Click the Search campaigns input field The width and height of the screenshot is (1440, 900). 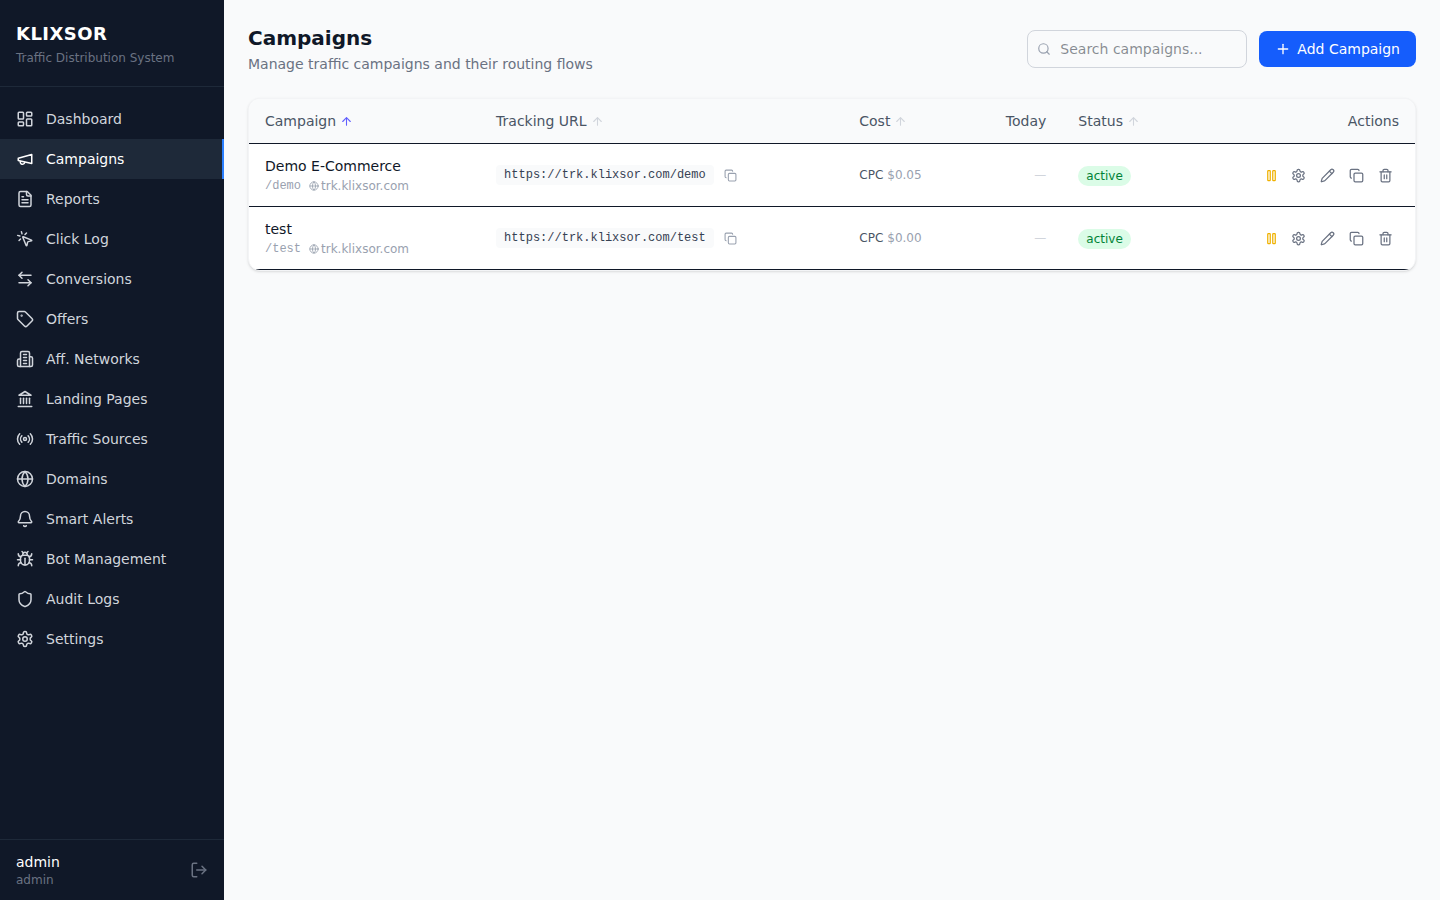click(1136, 49)
